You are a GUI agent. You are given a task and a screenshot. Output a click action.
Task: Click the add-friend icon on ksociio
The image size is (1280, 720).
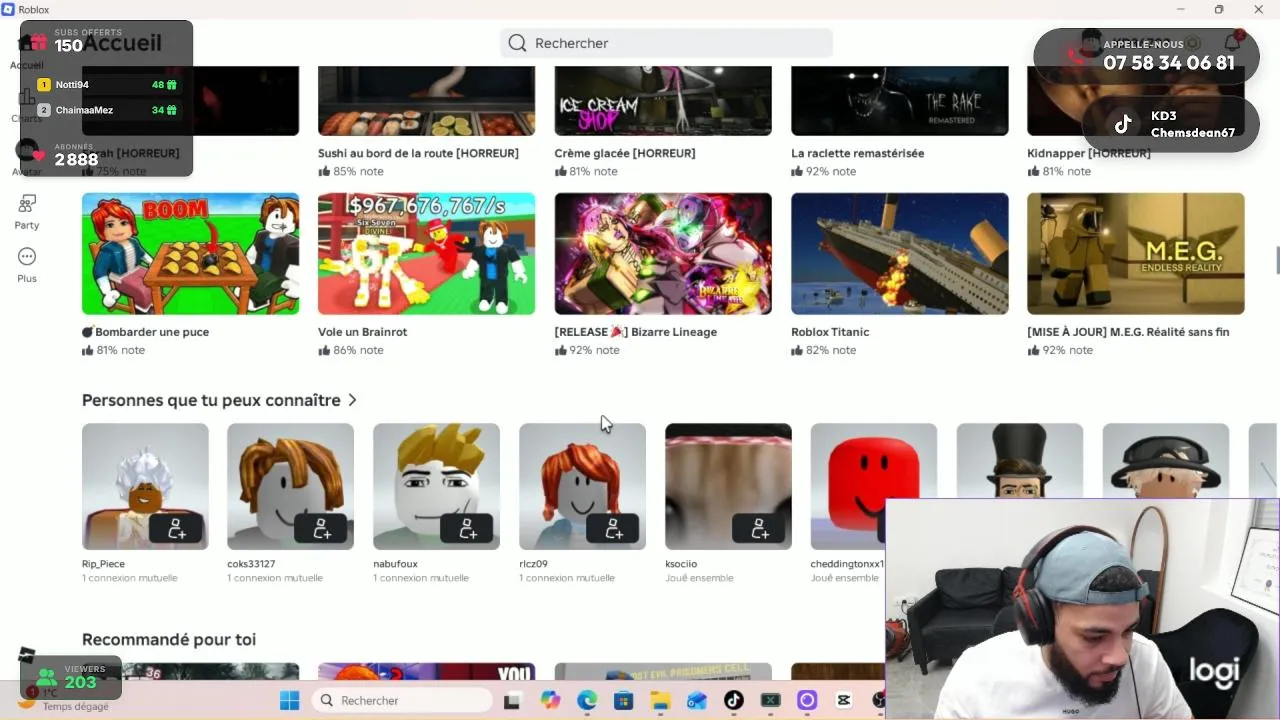point(760,529)
